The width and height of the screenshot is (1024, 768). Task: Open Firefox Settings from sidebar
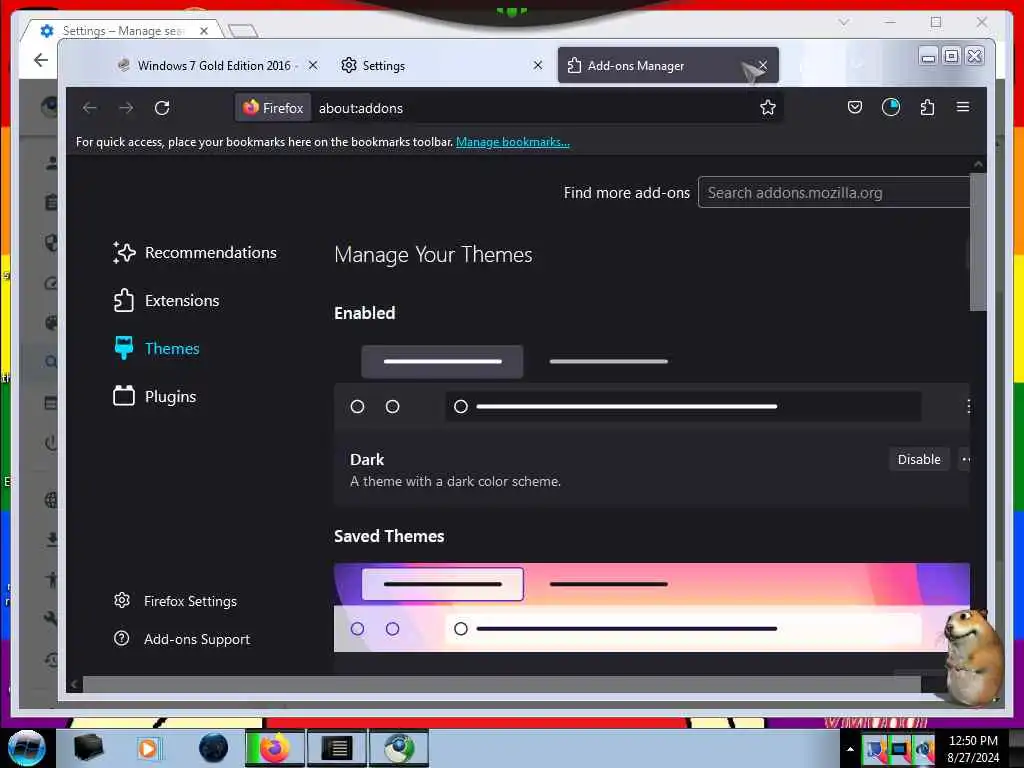point(175,601)
